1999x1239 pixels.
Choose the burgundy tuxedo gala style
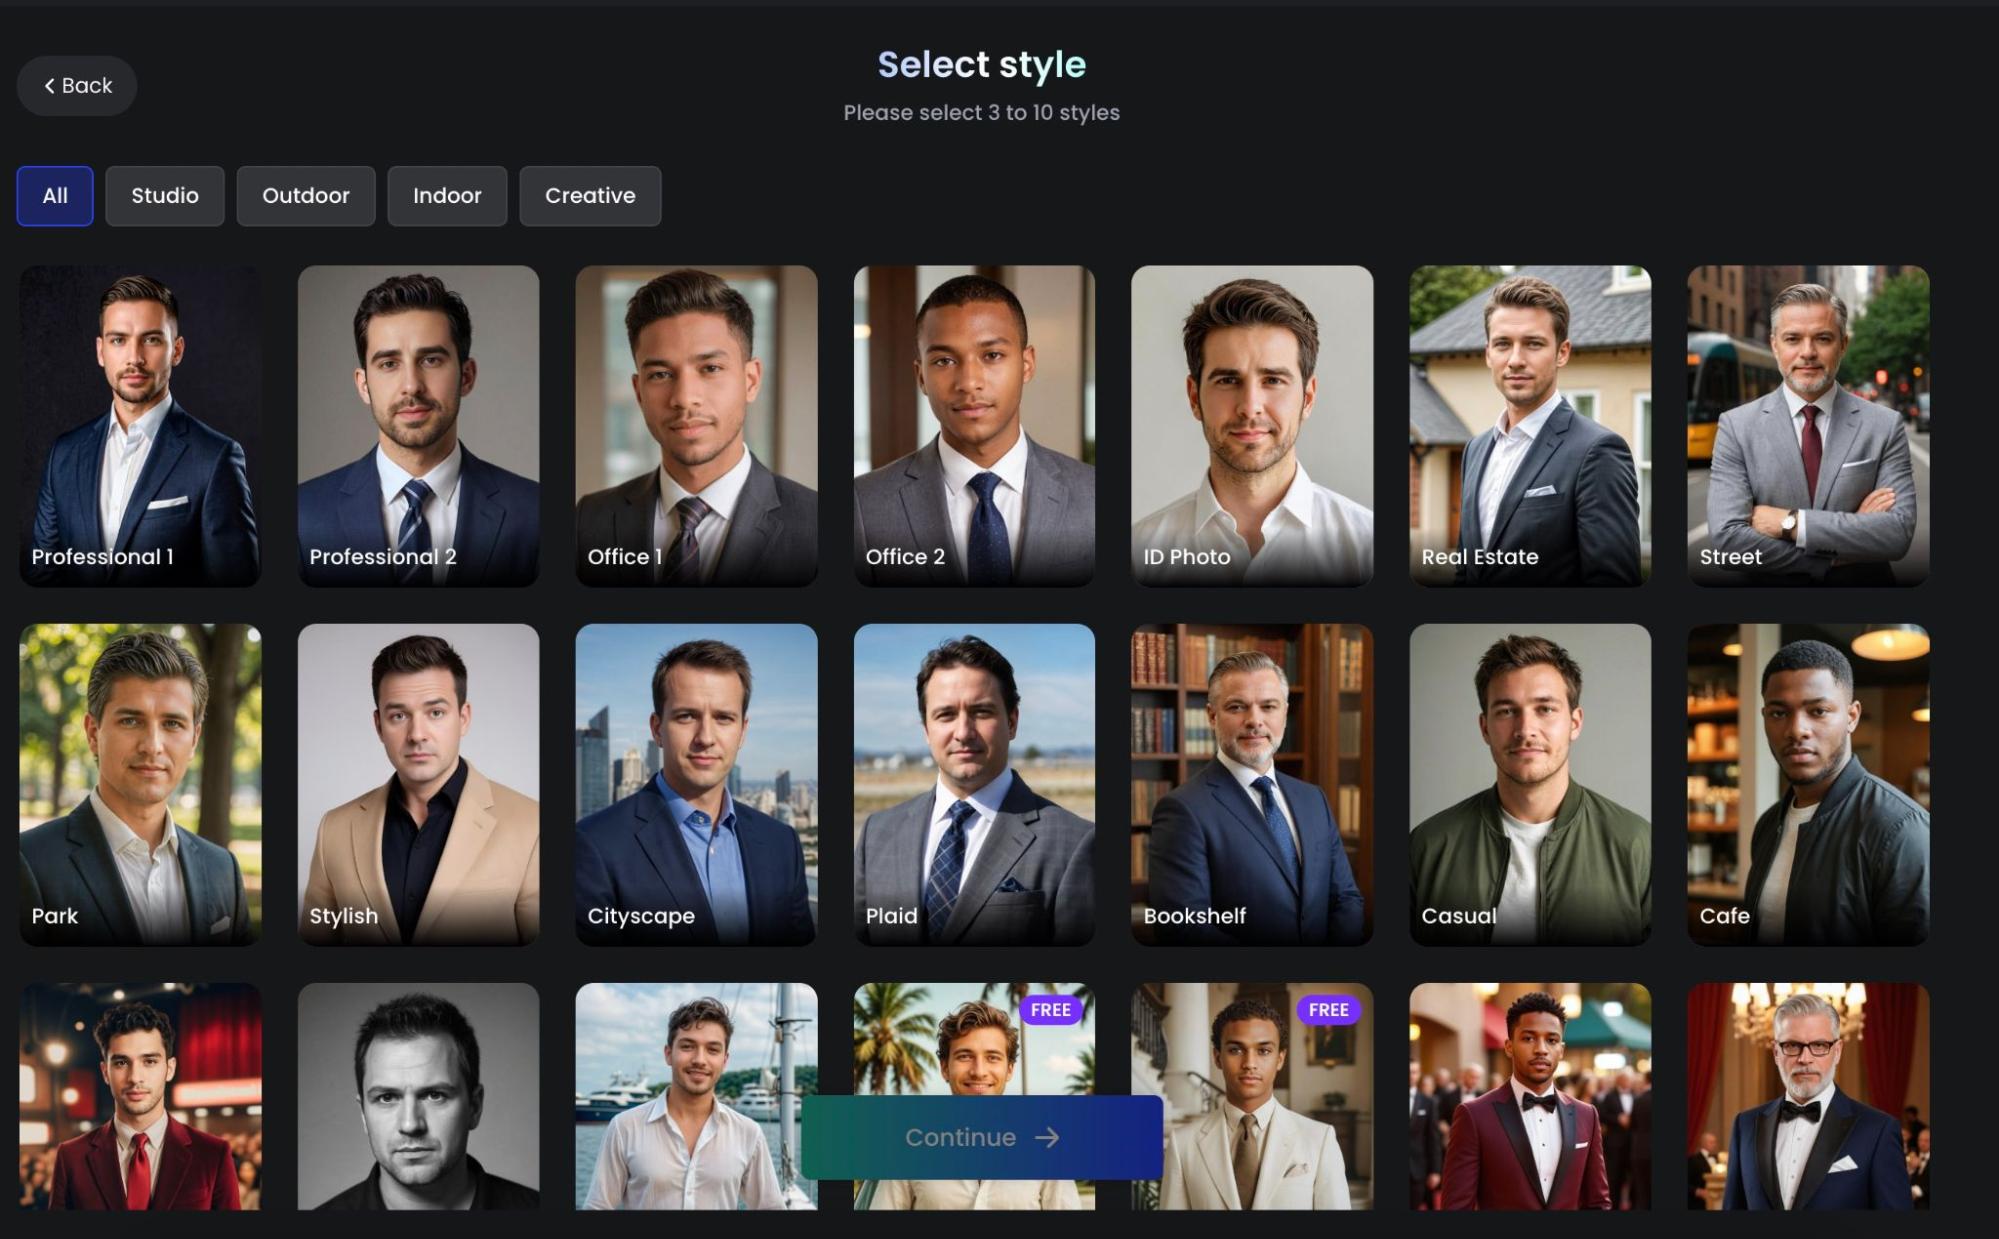pos(1530,1097)
